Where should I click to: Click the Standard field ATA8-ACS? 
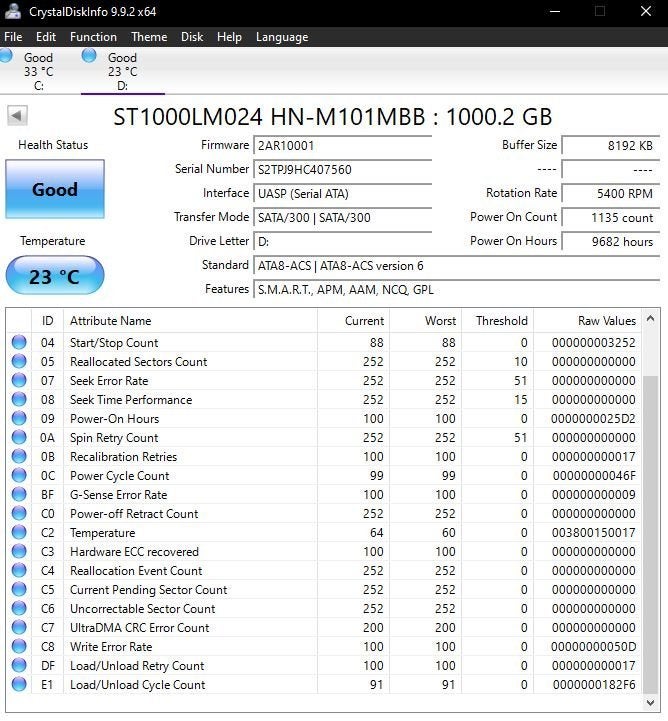[457, 266]
